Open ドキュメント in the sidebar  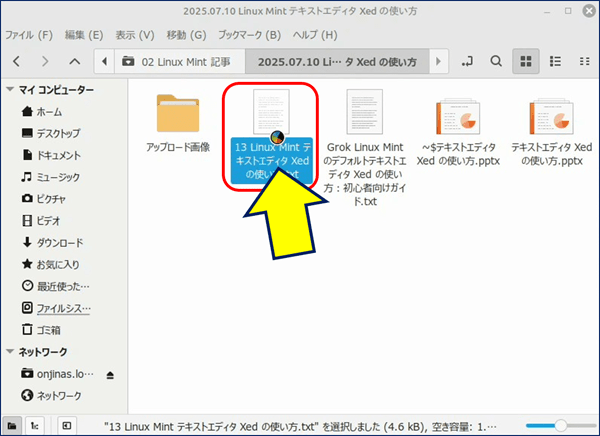pyautogui.click(x=51, y=155)
